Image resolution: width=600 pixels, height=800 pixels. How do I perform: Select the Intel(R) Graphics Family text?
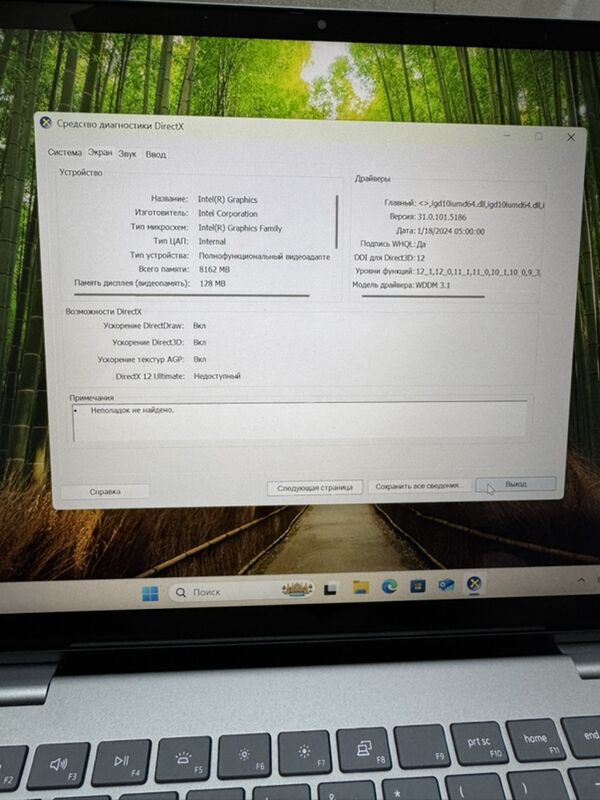pyautogui.click(x=240, y=228)
